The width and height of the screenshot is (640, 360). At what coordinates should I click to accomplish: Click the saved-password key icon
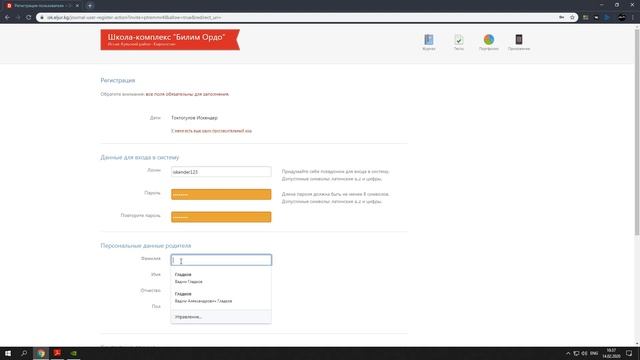pyautogui.click(x=562, y=18)
